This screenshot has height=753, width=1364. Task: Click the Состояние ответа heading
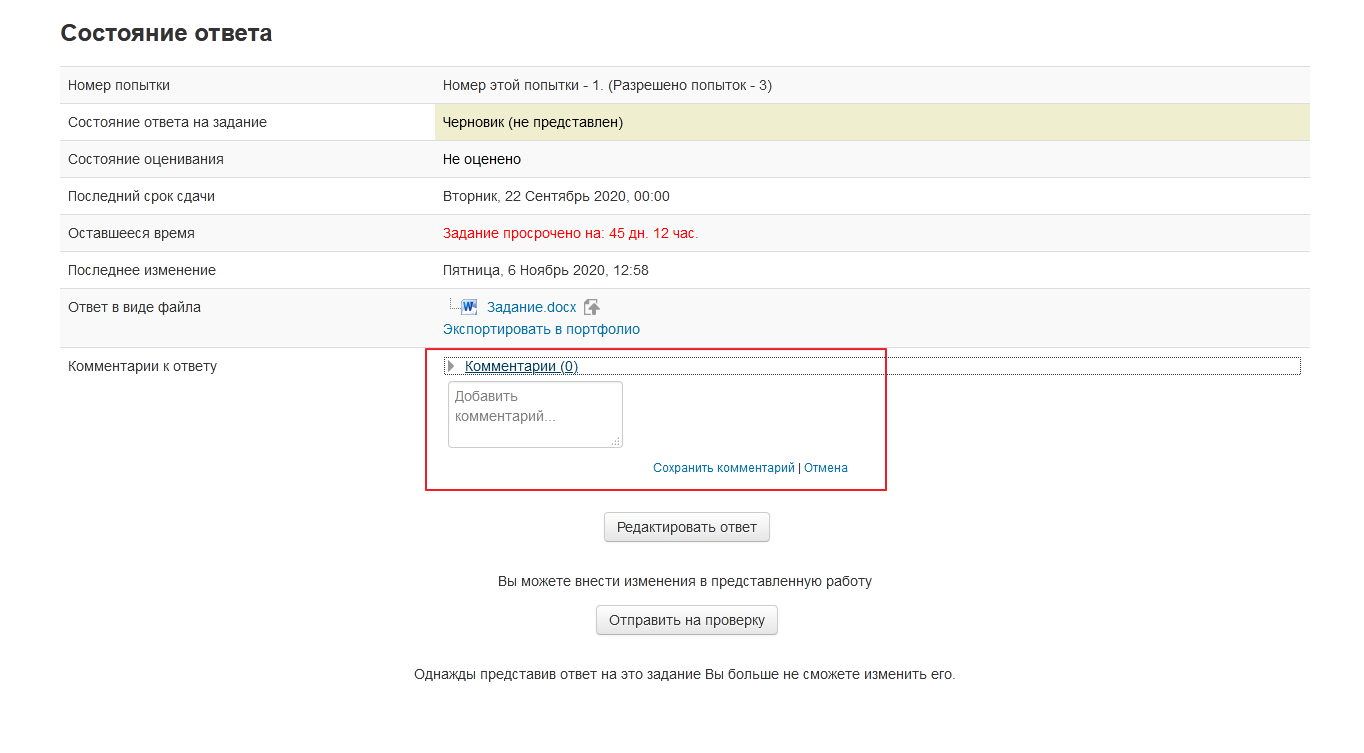click(166, 33)
